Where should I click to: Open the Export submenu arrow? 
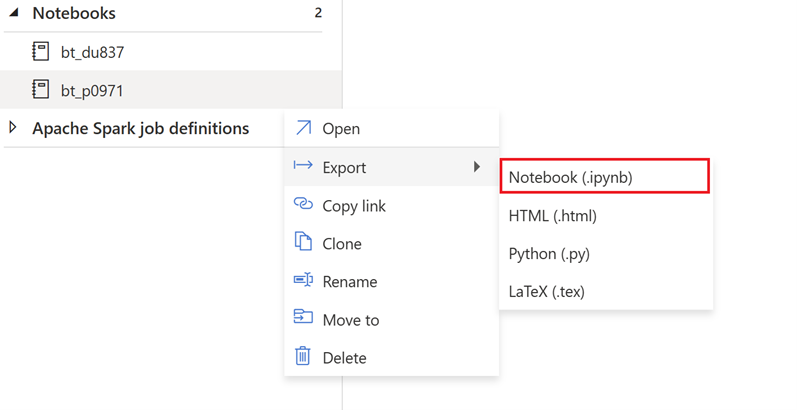click(x=477, y=167)
